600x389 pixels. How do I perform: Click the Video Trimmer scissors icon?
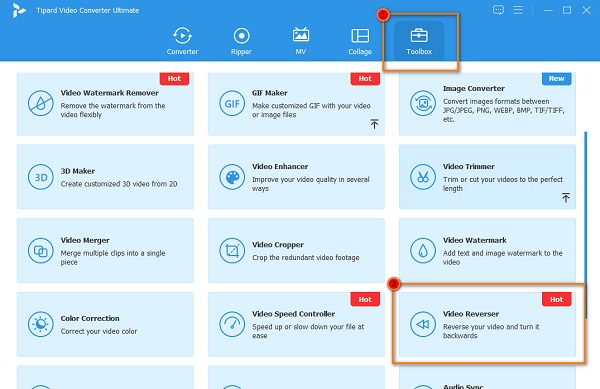[x=423, y=177]
